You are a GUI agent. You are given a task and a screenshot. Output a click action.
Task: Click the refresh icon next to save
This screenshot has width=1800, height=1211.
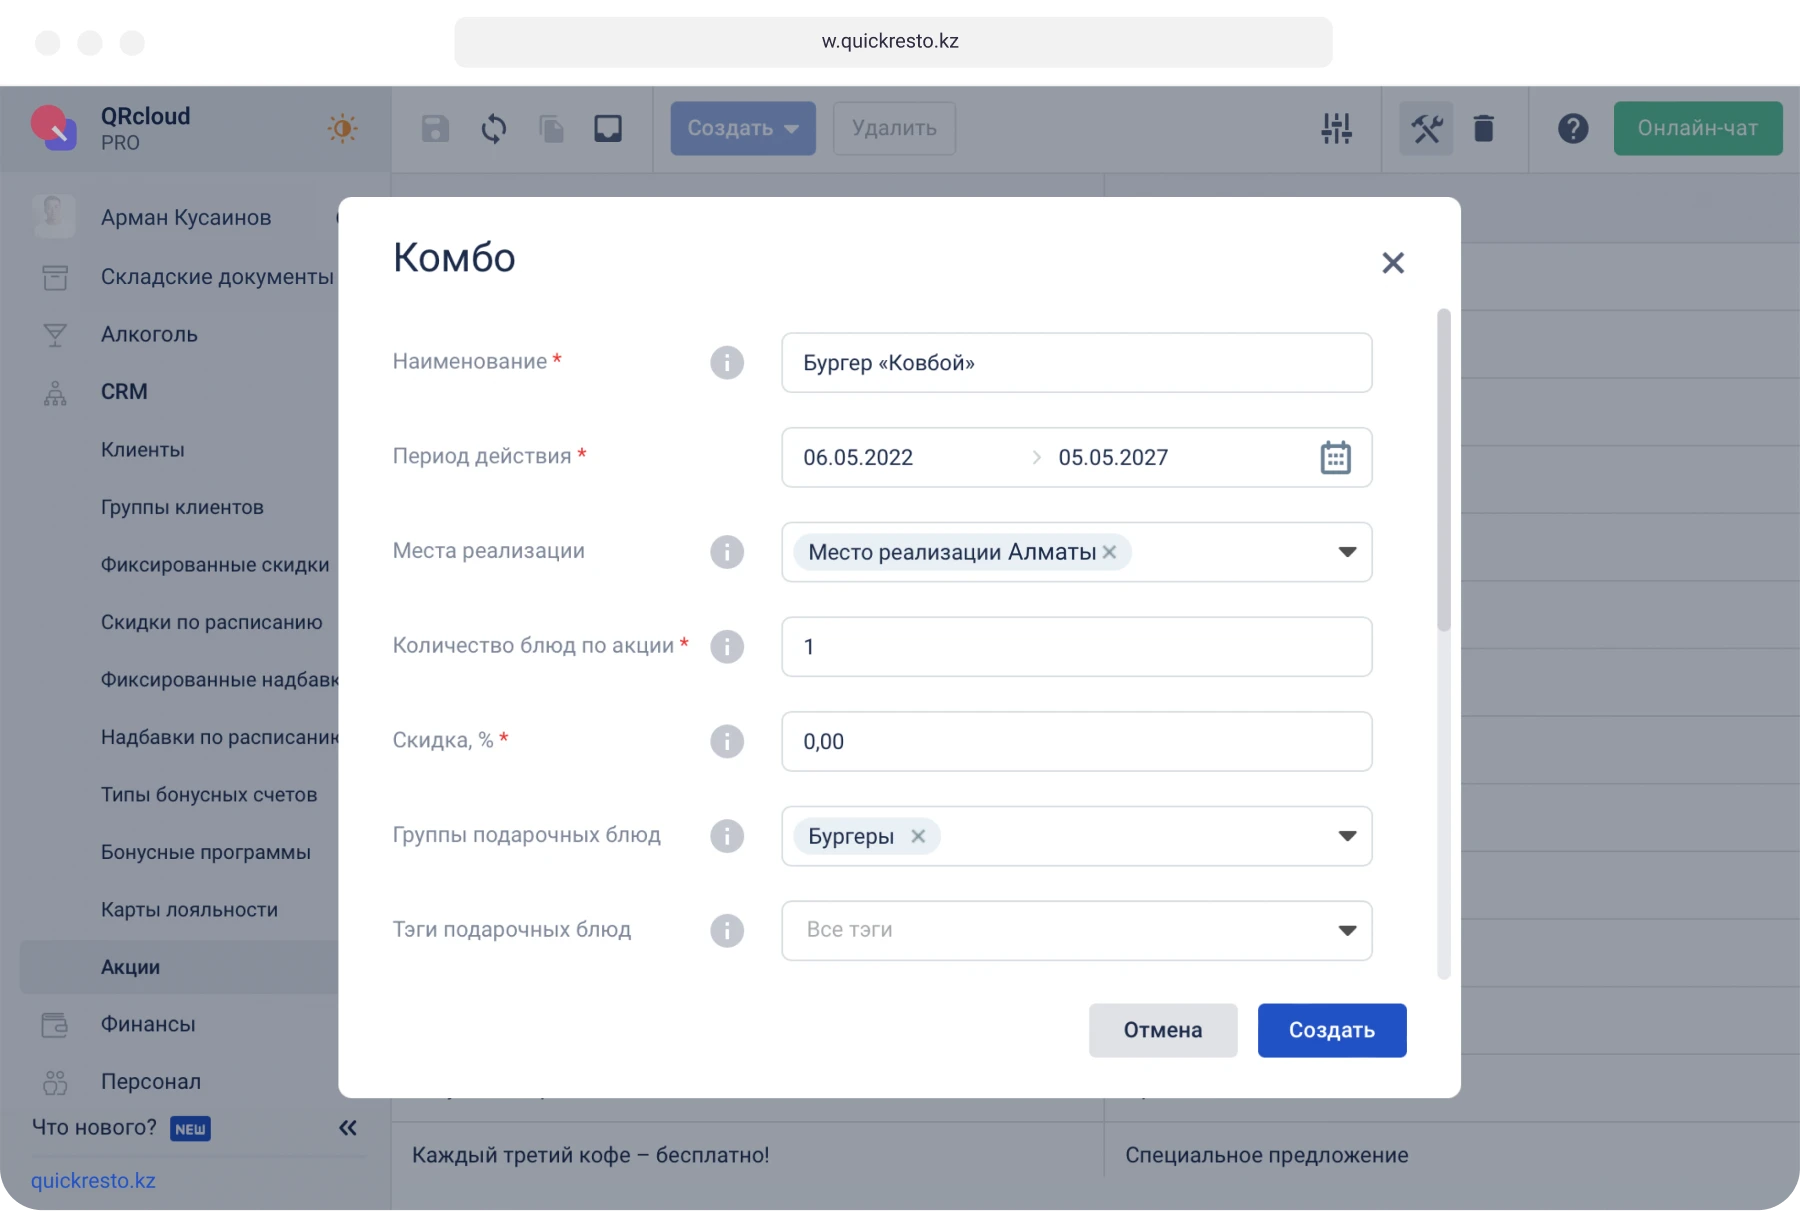[x=493, y=128]
